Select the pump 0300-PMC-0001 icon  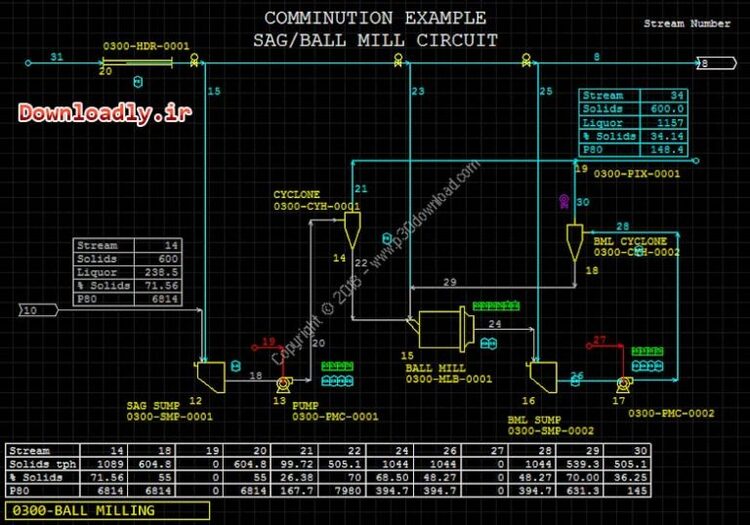(282, 384)
